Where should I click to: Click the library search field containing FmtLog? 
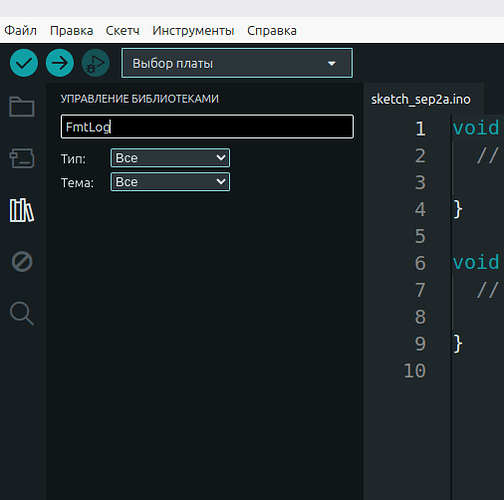(x=207, y=127)
